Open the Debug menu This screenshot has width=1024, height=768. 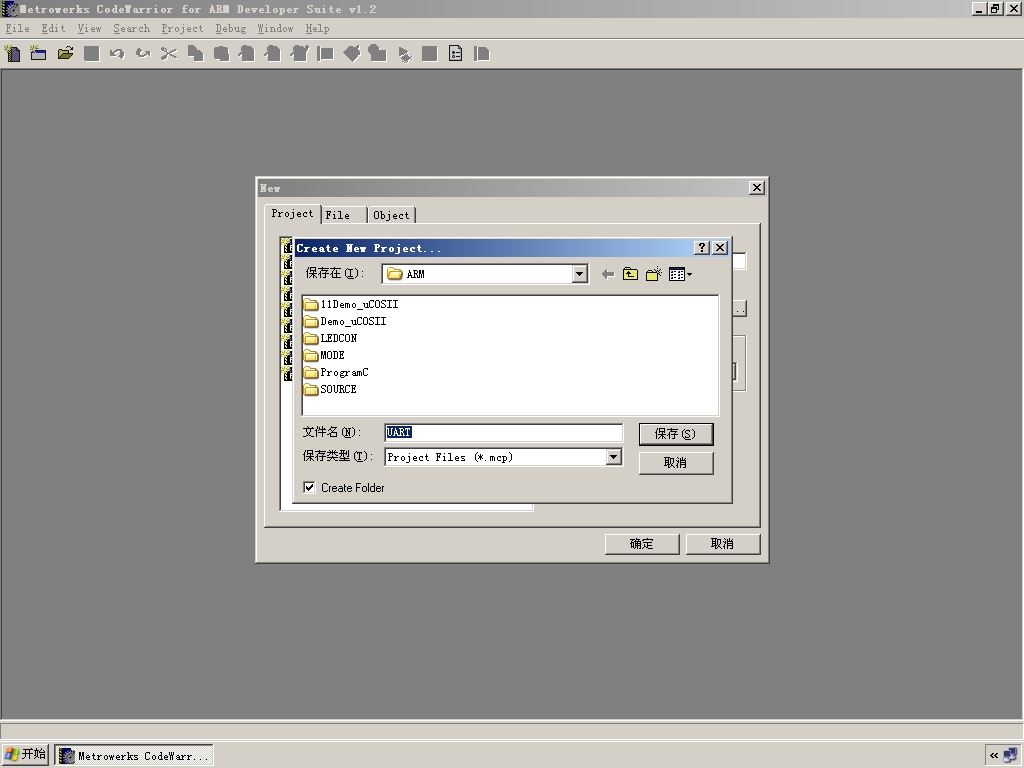point(231,28)
